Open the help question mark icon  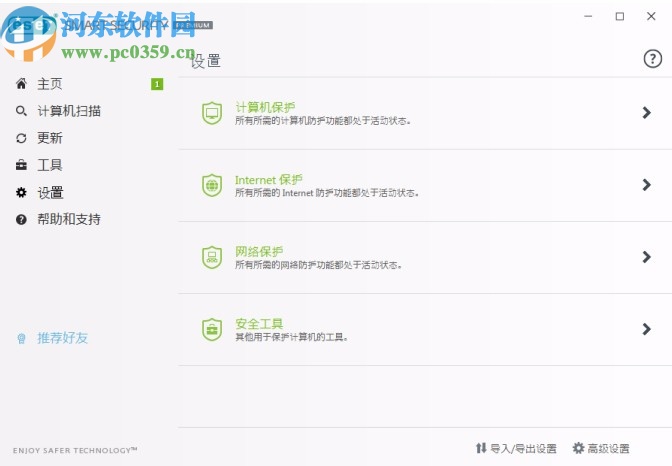click(x=652, y=58)
